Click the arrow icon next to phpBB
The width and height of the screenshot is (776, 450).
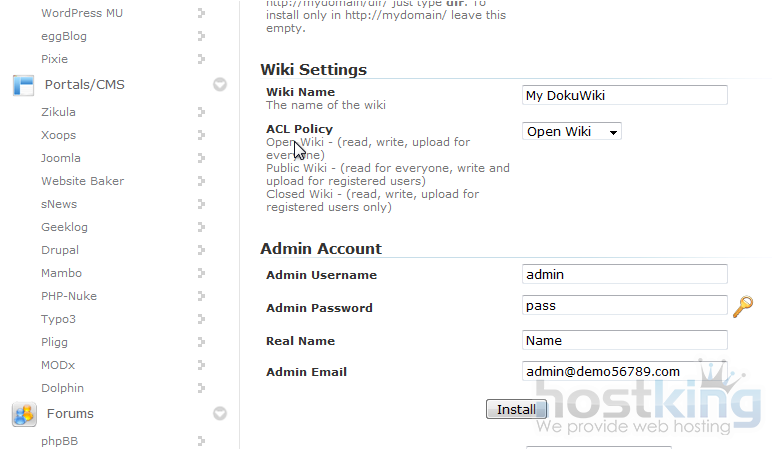[201, 440]
